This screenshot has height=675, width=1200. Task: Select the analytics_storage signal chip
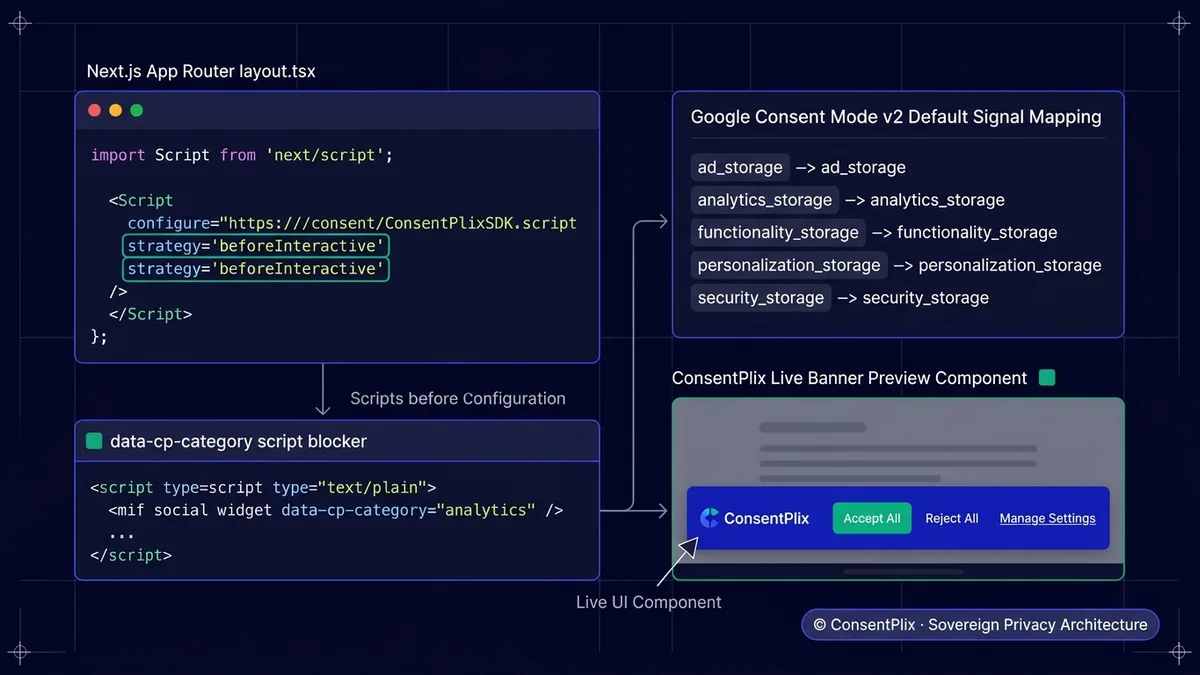click(765, 200)
